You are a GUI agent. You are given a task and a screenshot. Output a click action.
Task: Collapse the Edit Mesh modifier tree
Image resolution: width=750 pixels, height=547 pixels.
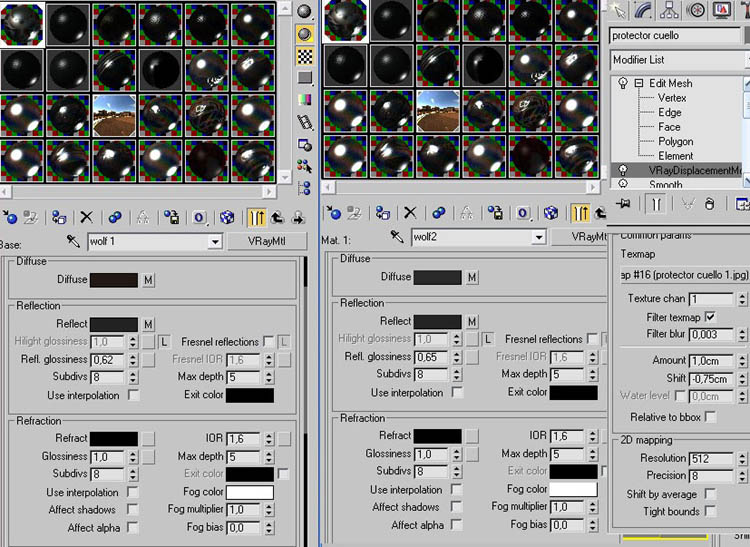point(638,84)
